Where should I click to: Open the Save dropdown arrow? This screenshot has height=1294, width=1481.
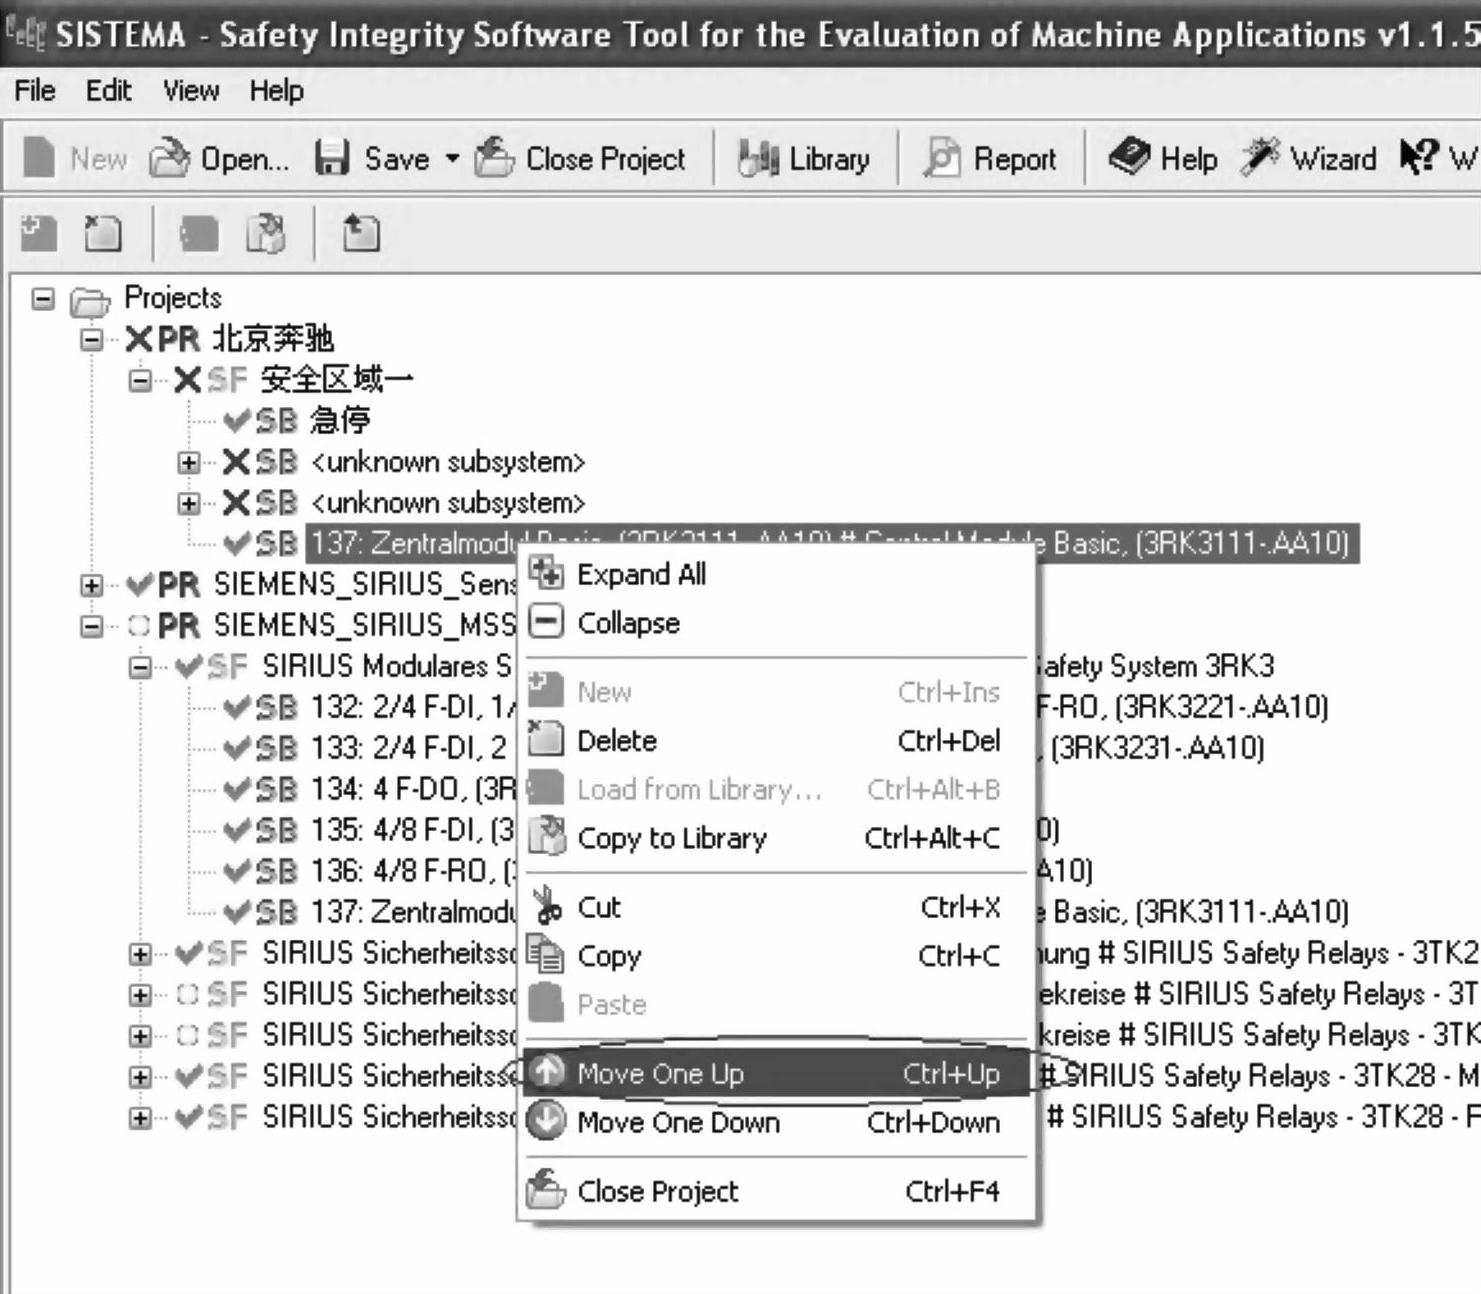[x=452, y=158]
